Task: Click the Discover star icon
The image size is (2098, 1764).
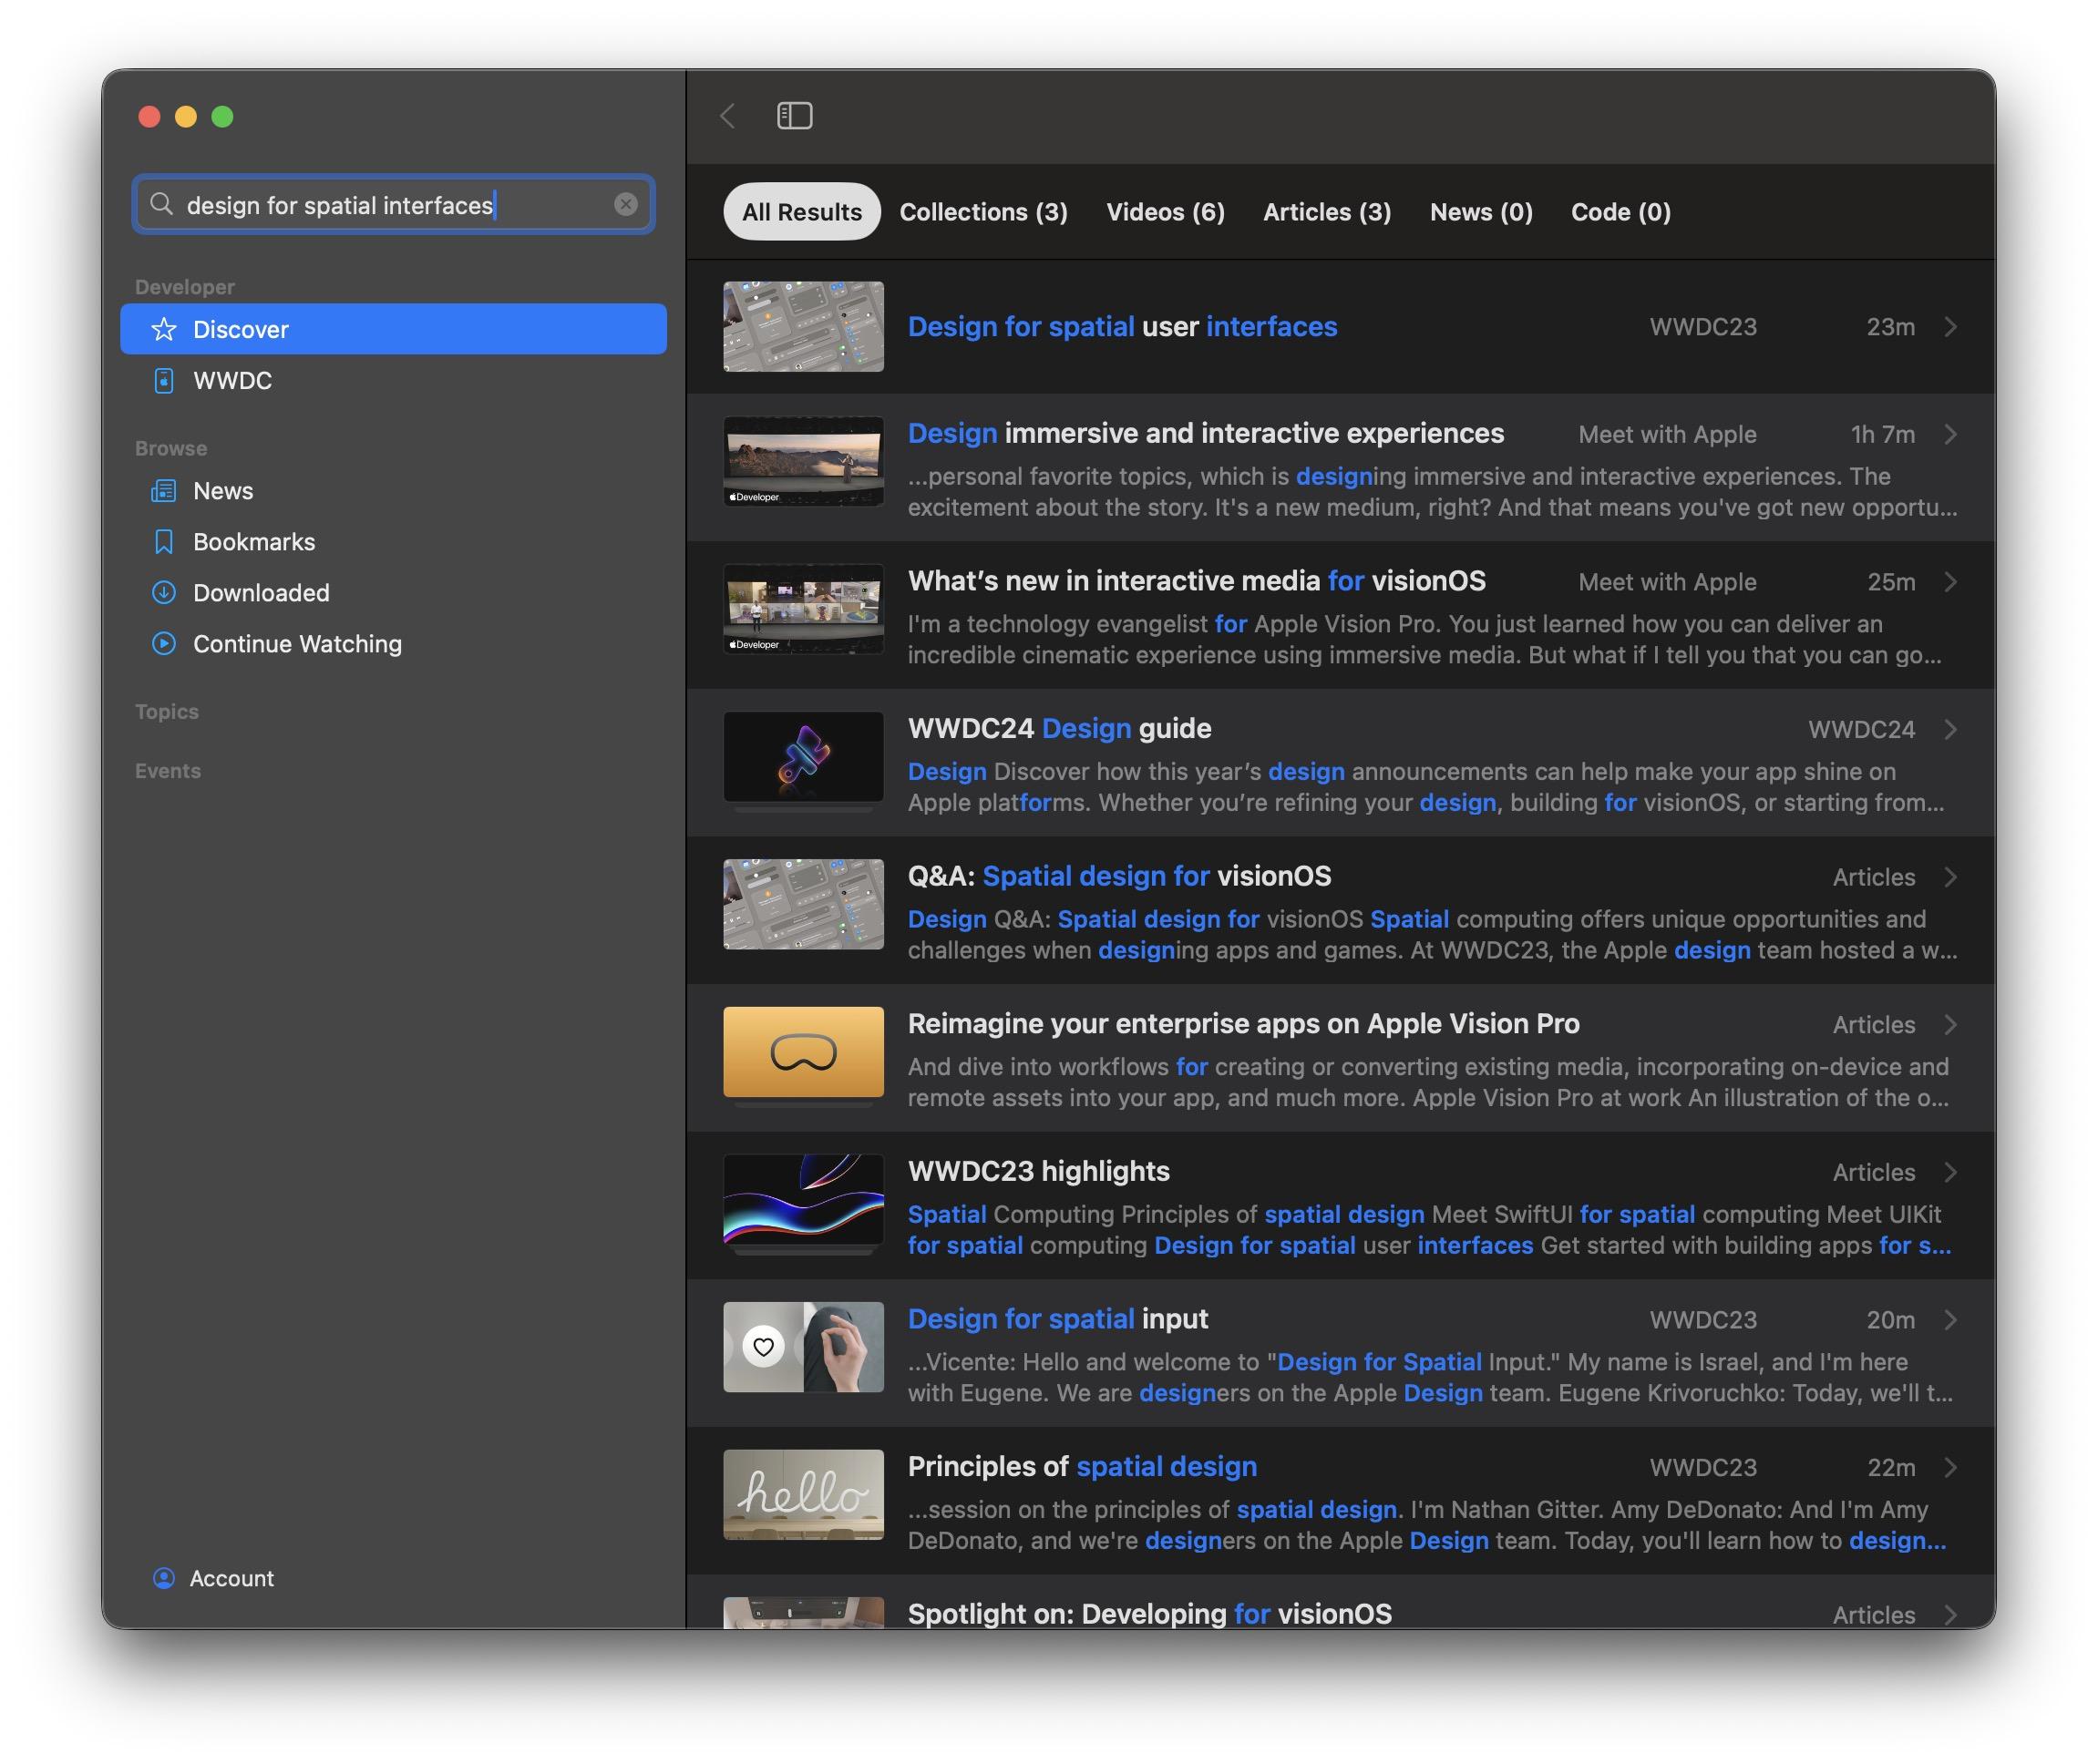Action: (x=164, y=329)
